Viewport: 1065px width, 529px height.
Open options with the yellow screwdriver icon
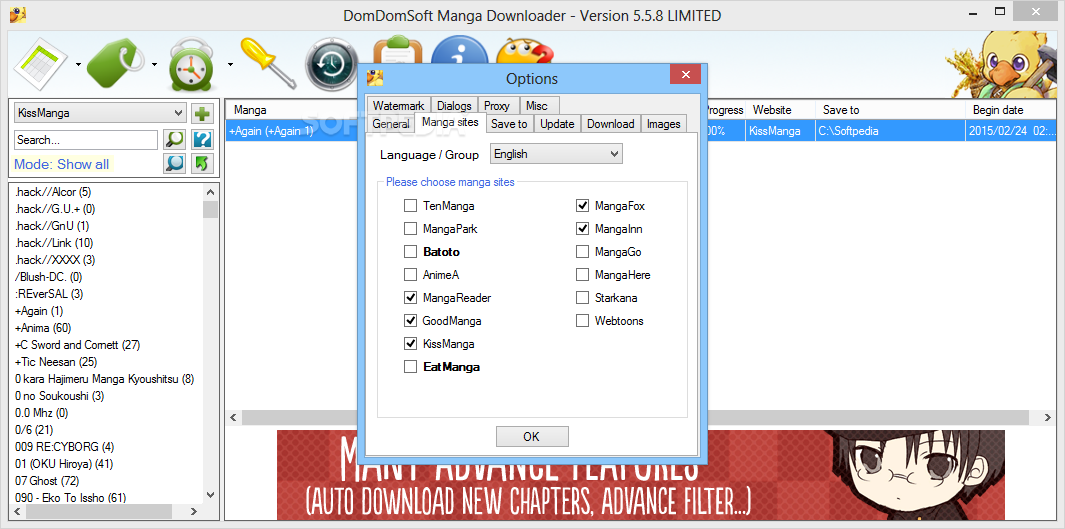[268, 62]
